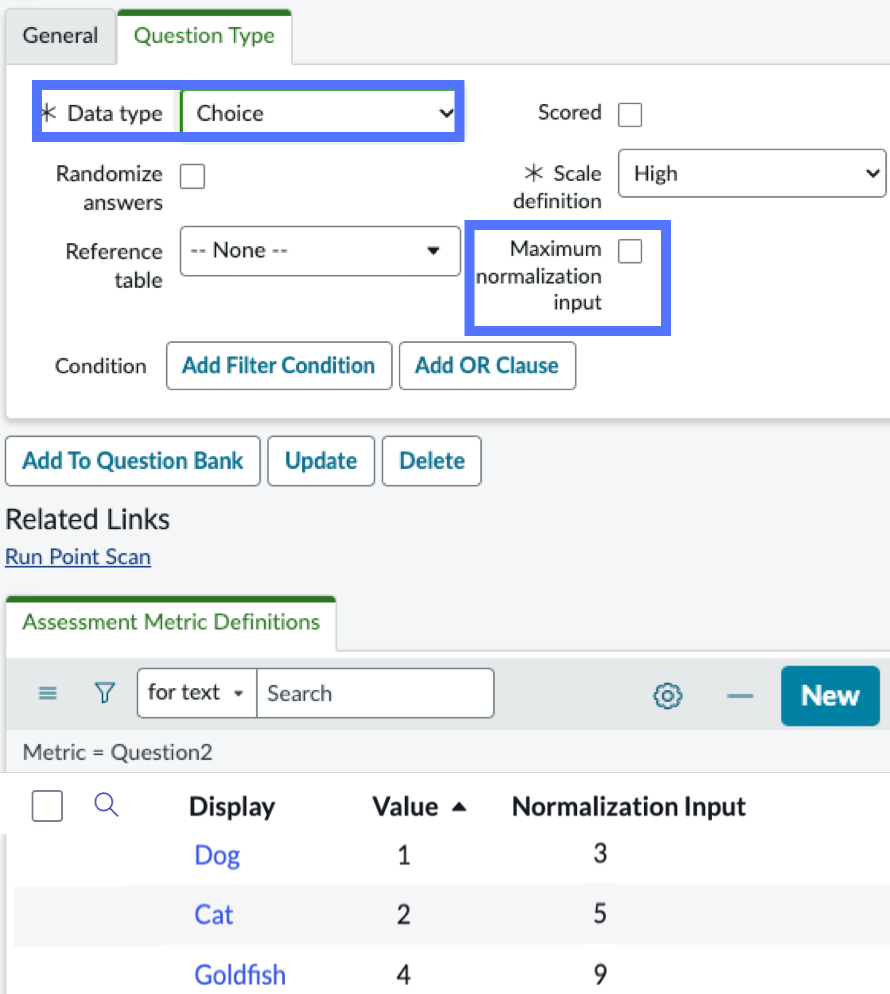Click Add OR Clause button
The image size is (890, 994).
click(x=487, y=366)
